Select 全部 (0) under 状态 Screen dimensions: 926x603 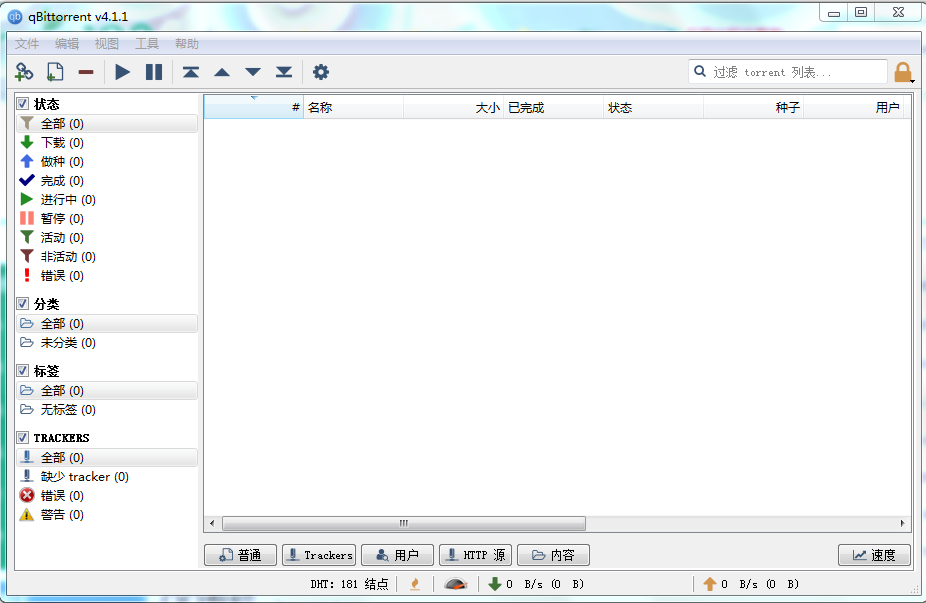(107, 123)
